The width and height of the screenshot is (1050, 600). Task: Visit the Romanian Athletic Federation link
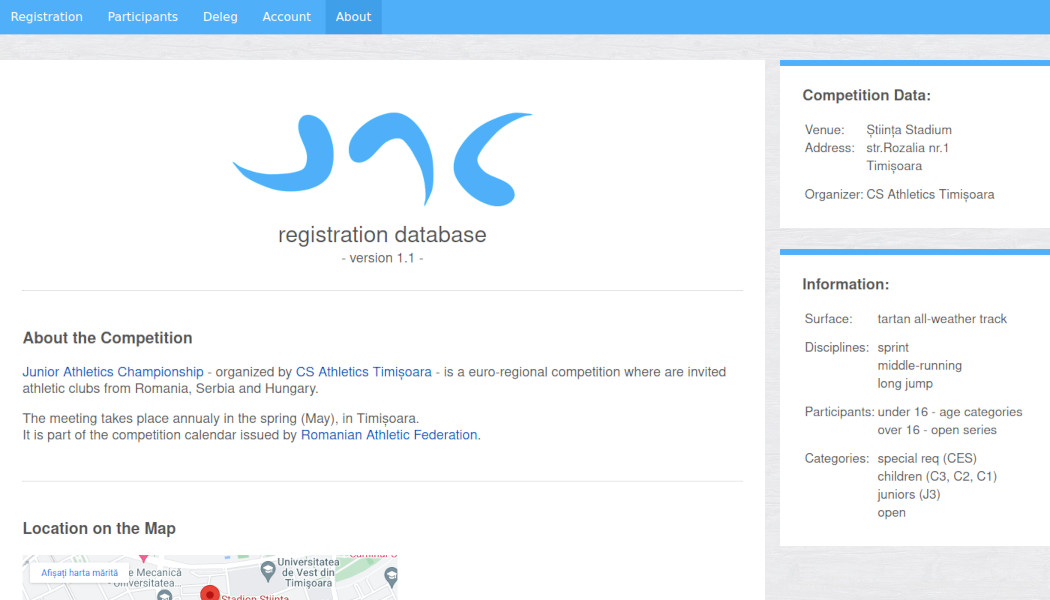(389, 435)
